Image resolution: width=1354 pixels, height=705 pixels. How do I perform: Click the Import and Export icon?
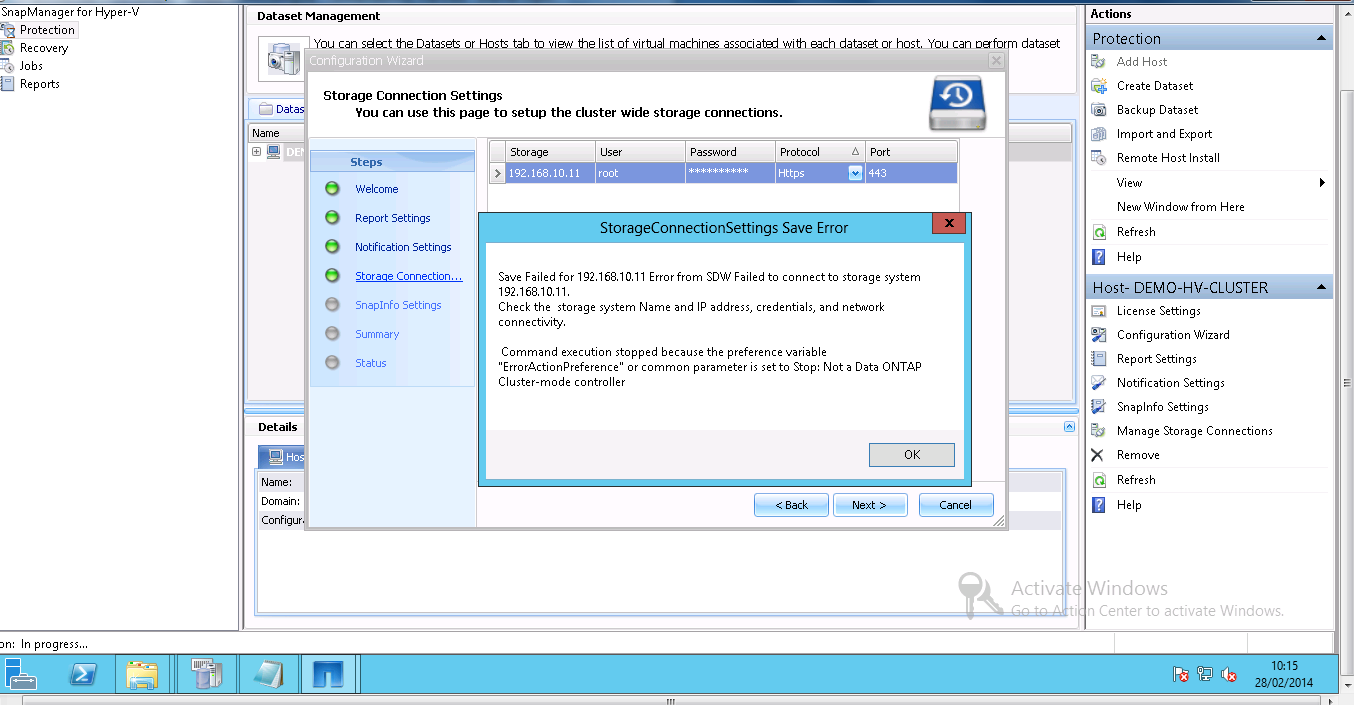1098,134
